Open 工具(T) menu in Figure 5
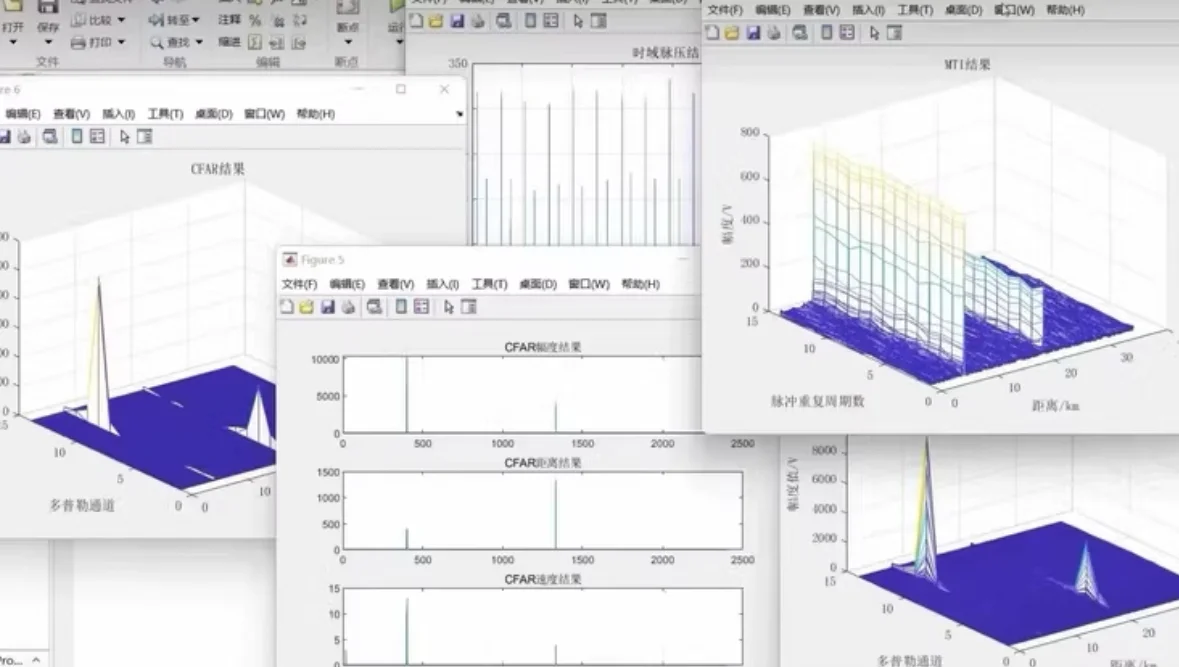 489,284
